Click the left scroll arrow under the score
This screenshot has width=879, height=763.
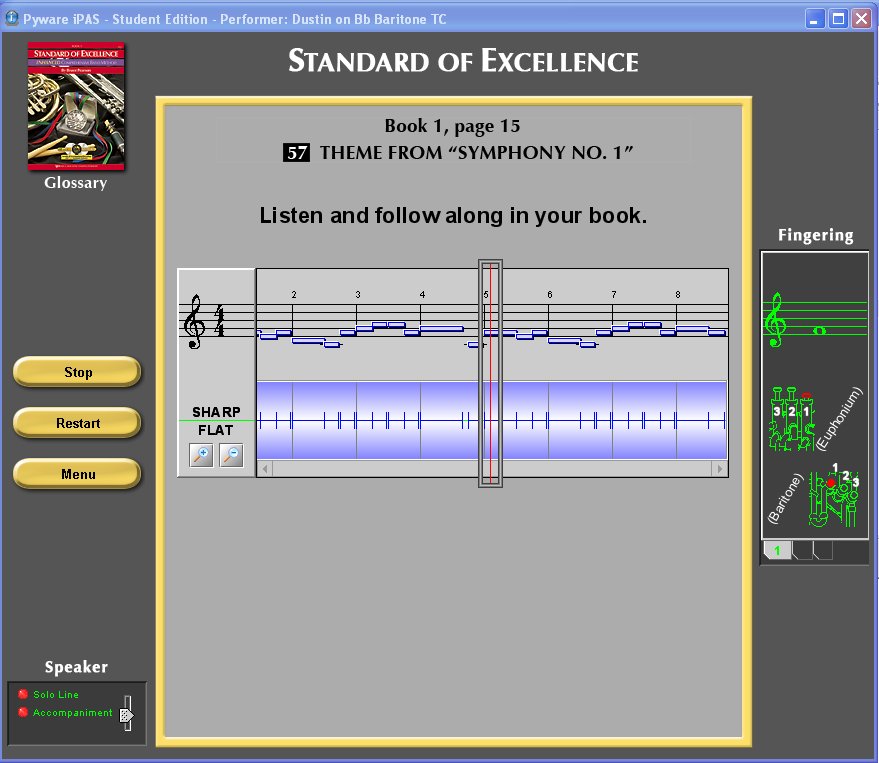[x=263, y=468]
